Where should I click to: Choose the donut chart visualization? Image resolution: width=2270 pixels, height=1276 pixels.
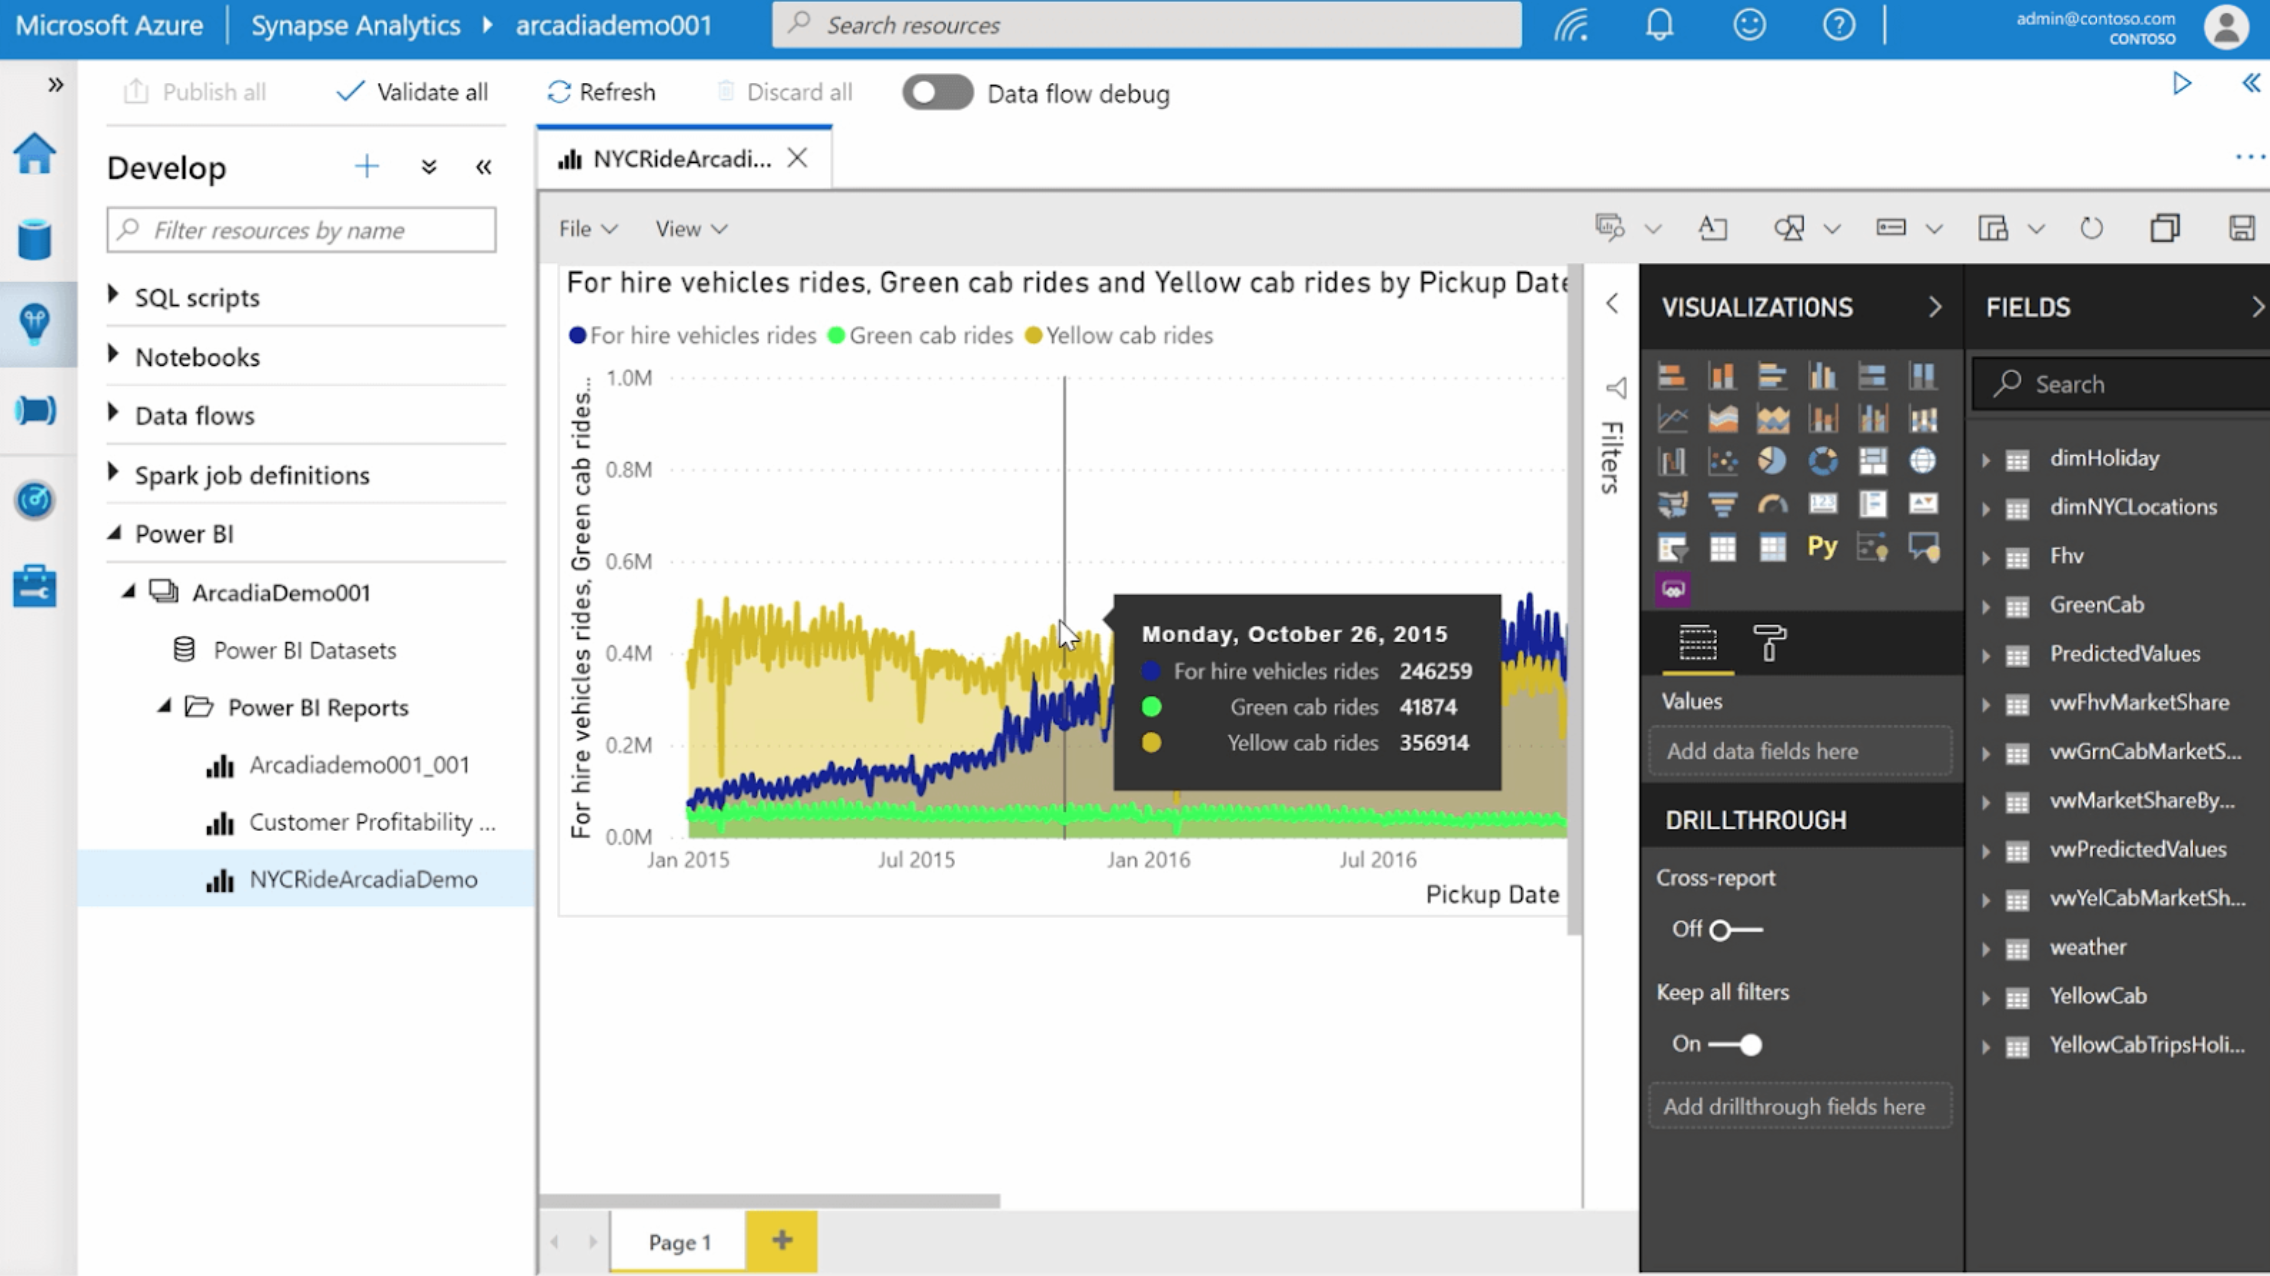coord(1822,460)
